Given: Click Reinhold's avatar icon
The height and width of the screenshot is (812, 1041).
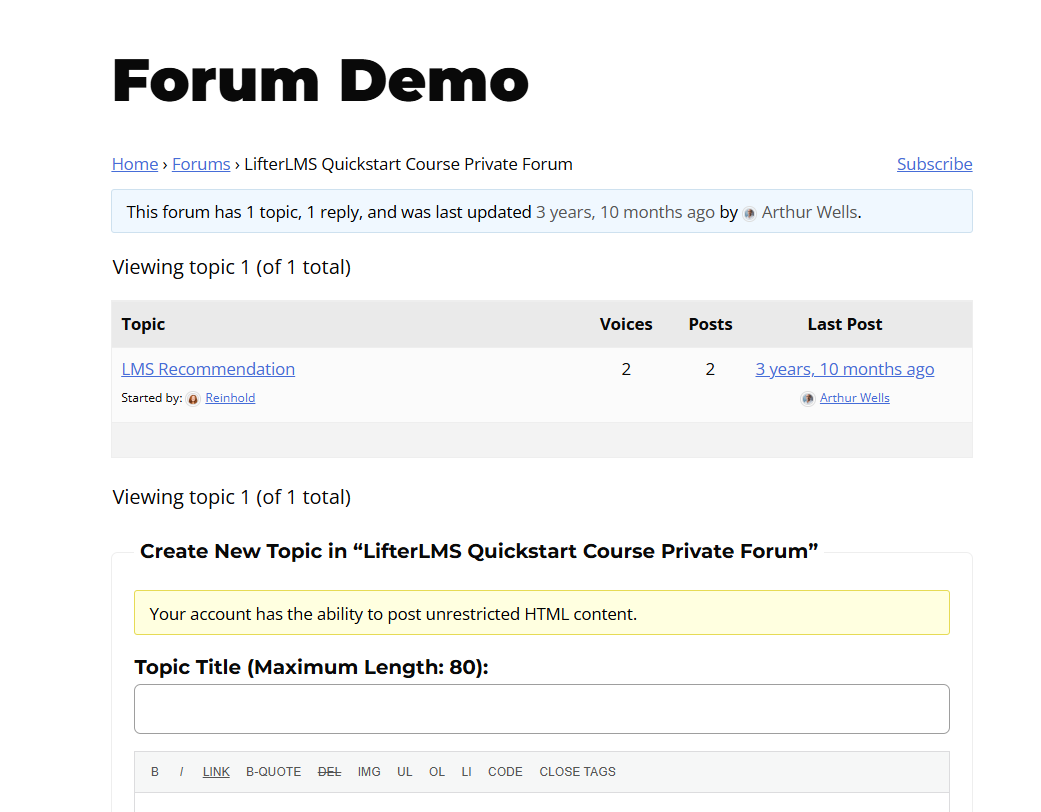Looking at the screenshot, I should point(193,398).
